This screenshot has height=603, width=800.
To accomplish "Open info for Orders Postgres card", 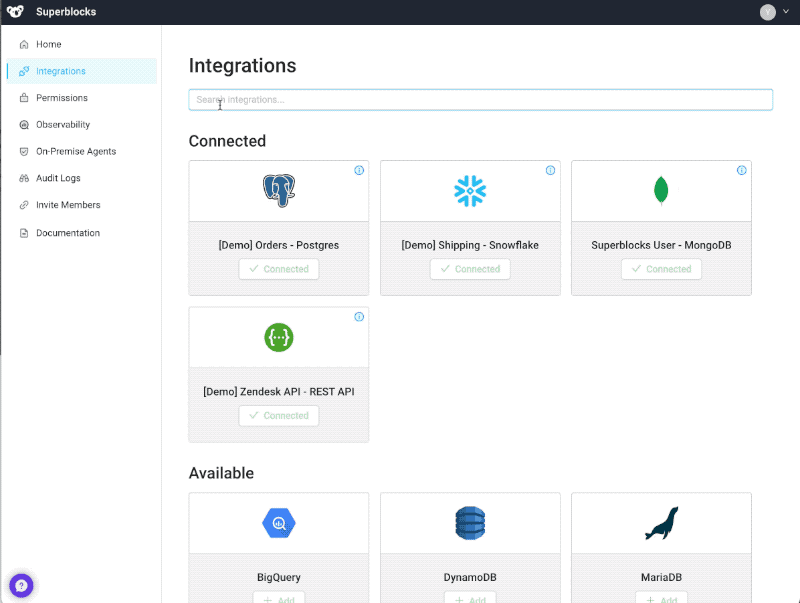I will 359,170.
